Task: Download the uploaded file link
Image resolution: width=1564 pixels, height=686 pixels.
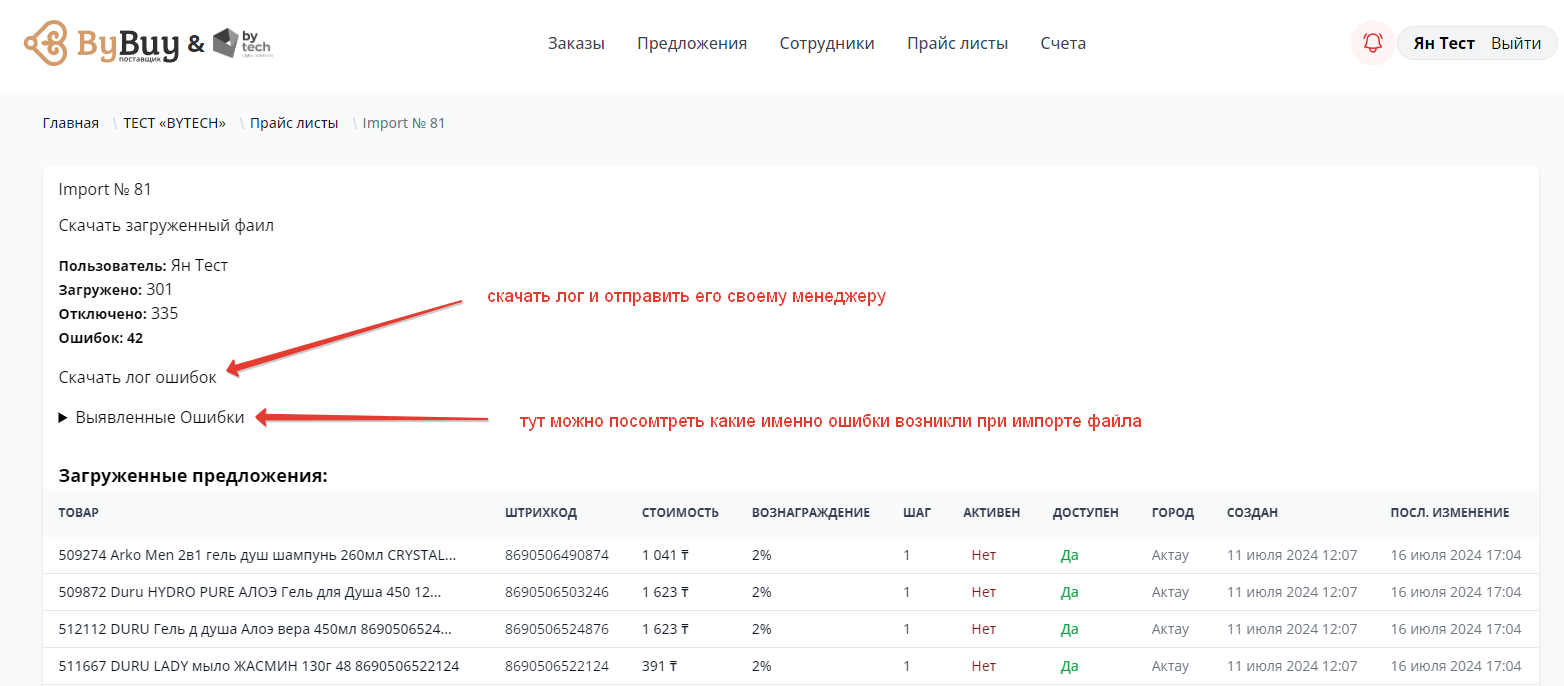Action: [166, 226]
